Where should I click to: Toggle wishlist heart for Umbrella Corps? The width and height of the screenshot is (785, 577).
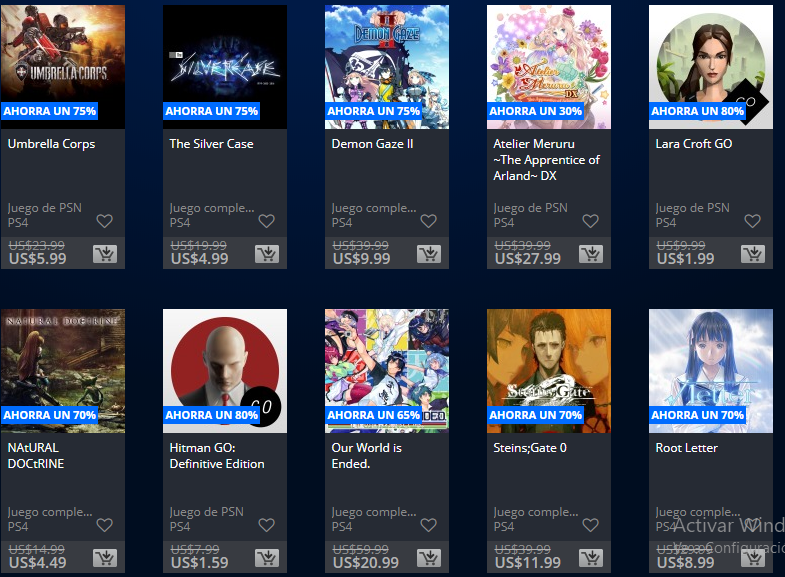105,221
